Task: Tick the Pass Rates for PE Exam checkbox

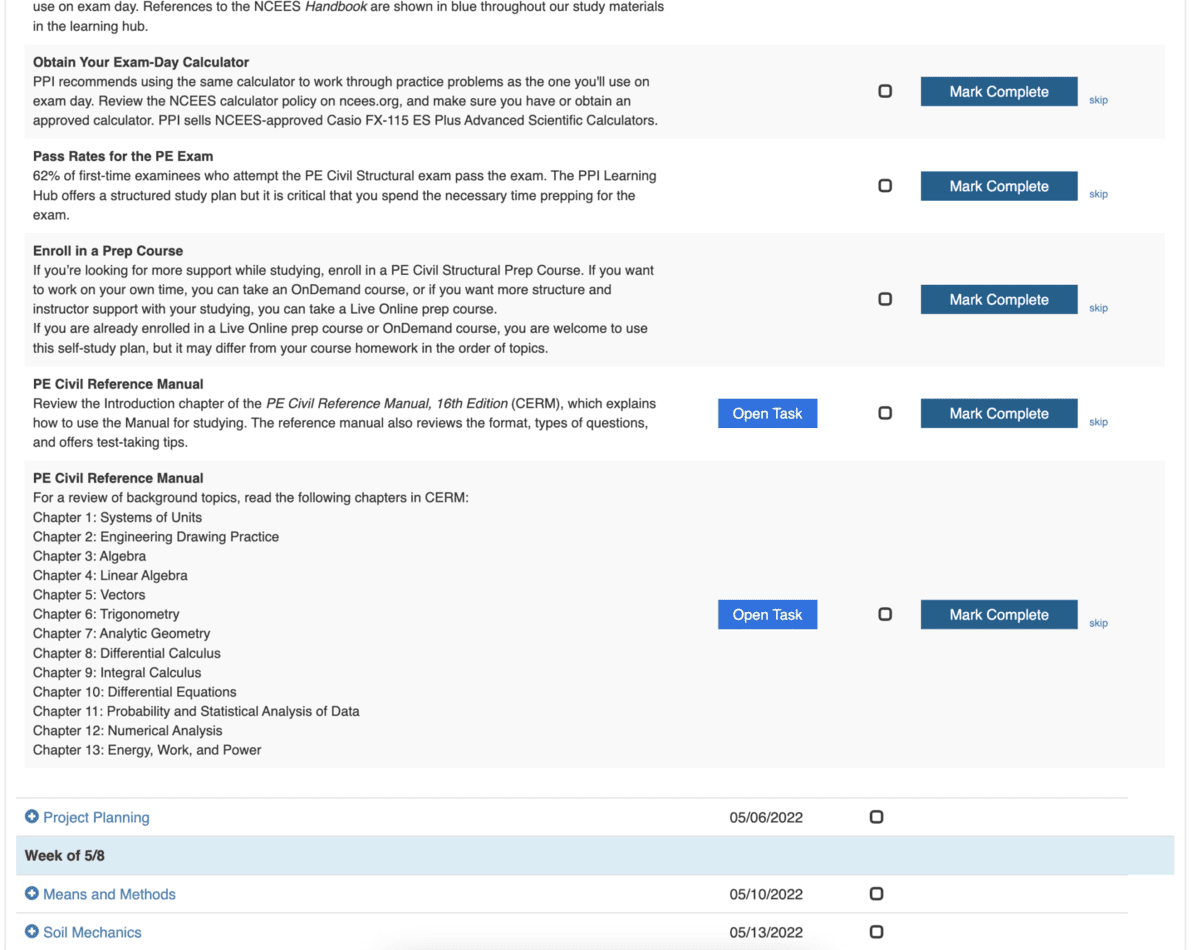Action: 885,186
